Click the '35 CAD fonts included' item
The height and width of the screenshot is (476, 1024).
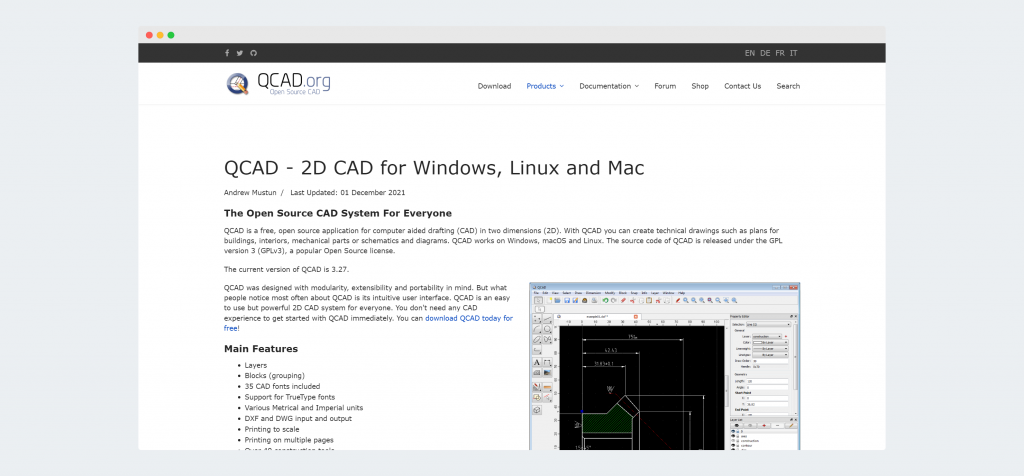pyautogui.click(x=283, y=387)
